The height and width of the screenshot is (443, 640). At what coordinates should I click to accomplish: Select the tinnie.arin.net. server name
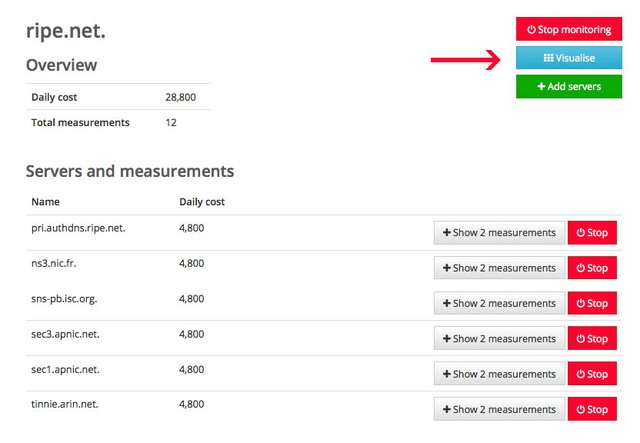point(65,404)
